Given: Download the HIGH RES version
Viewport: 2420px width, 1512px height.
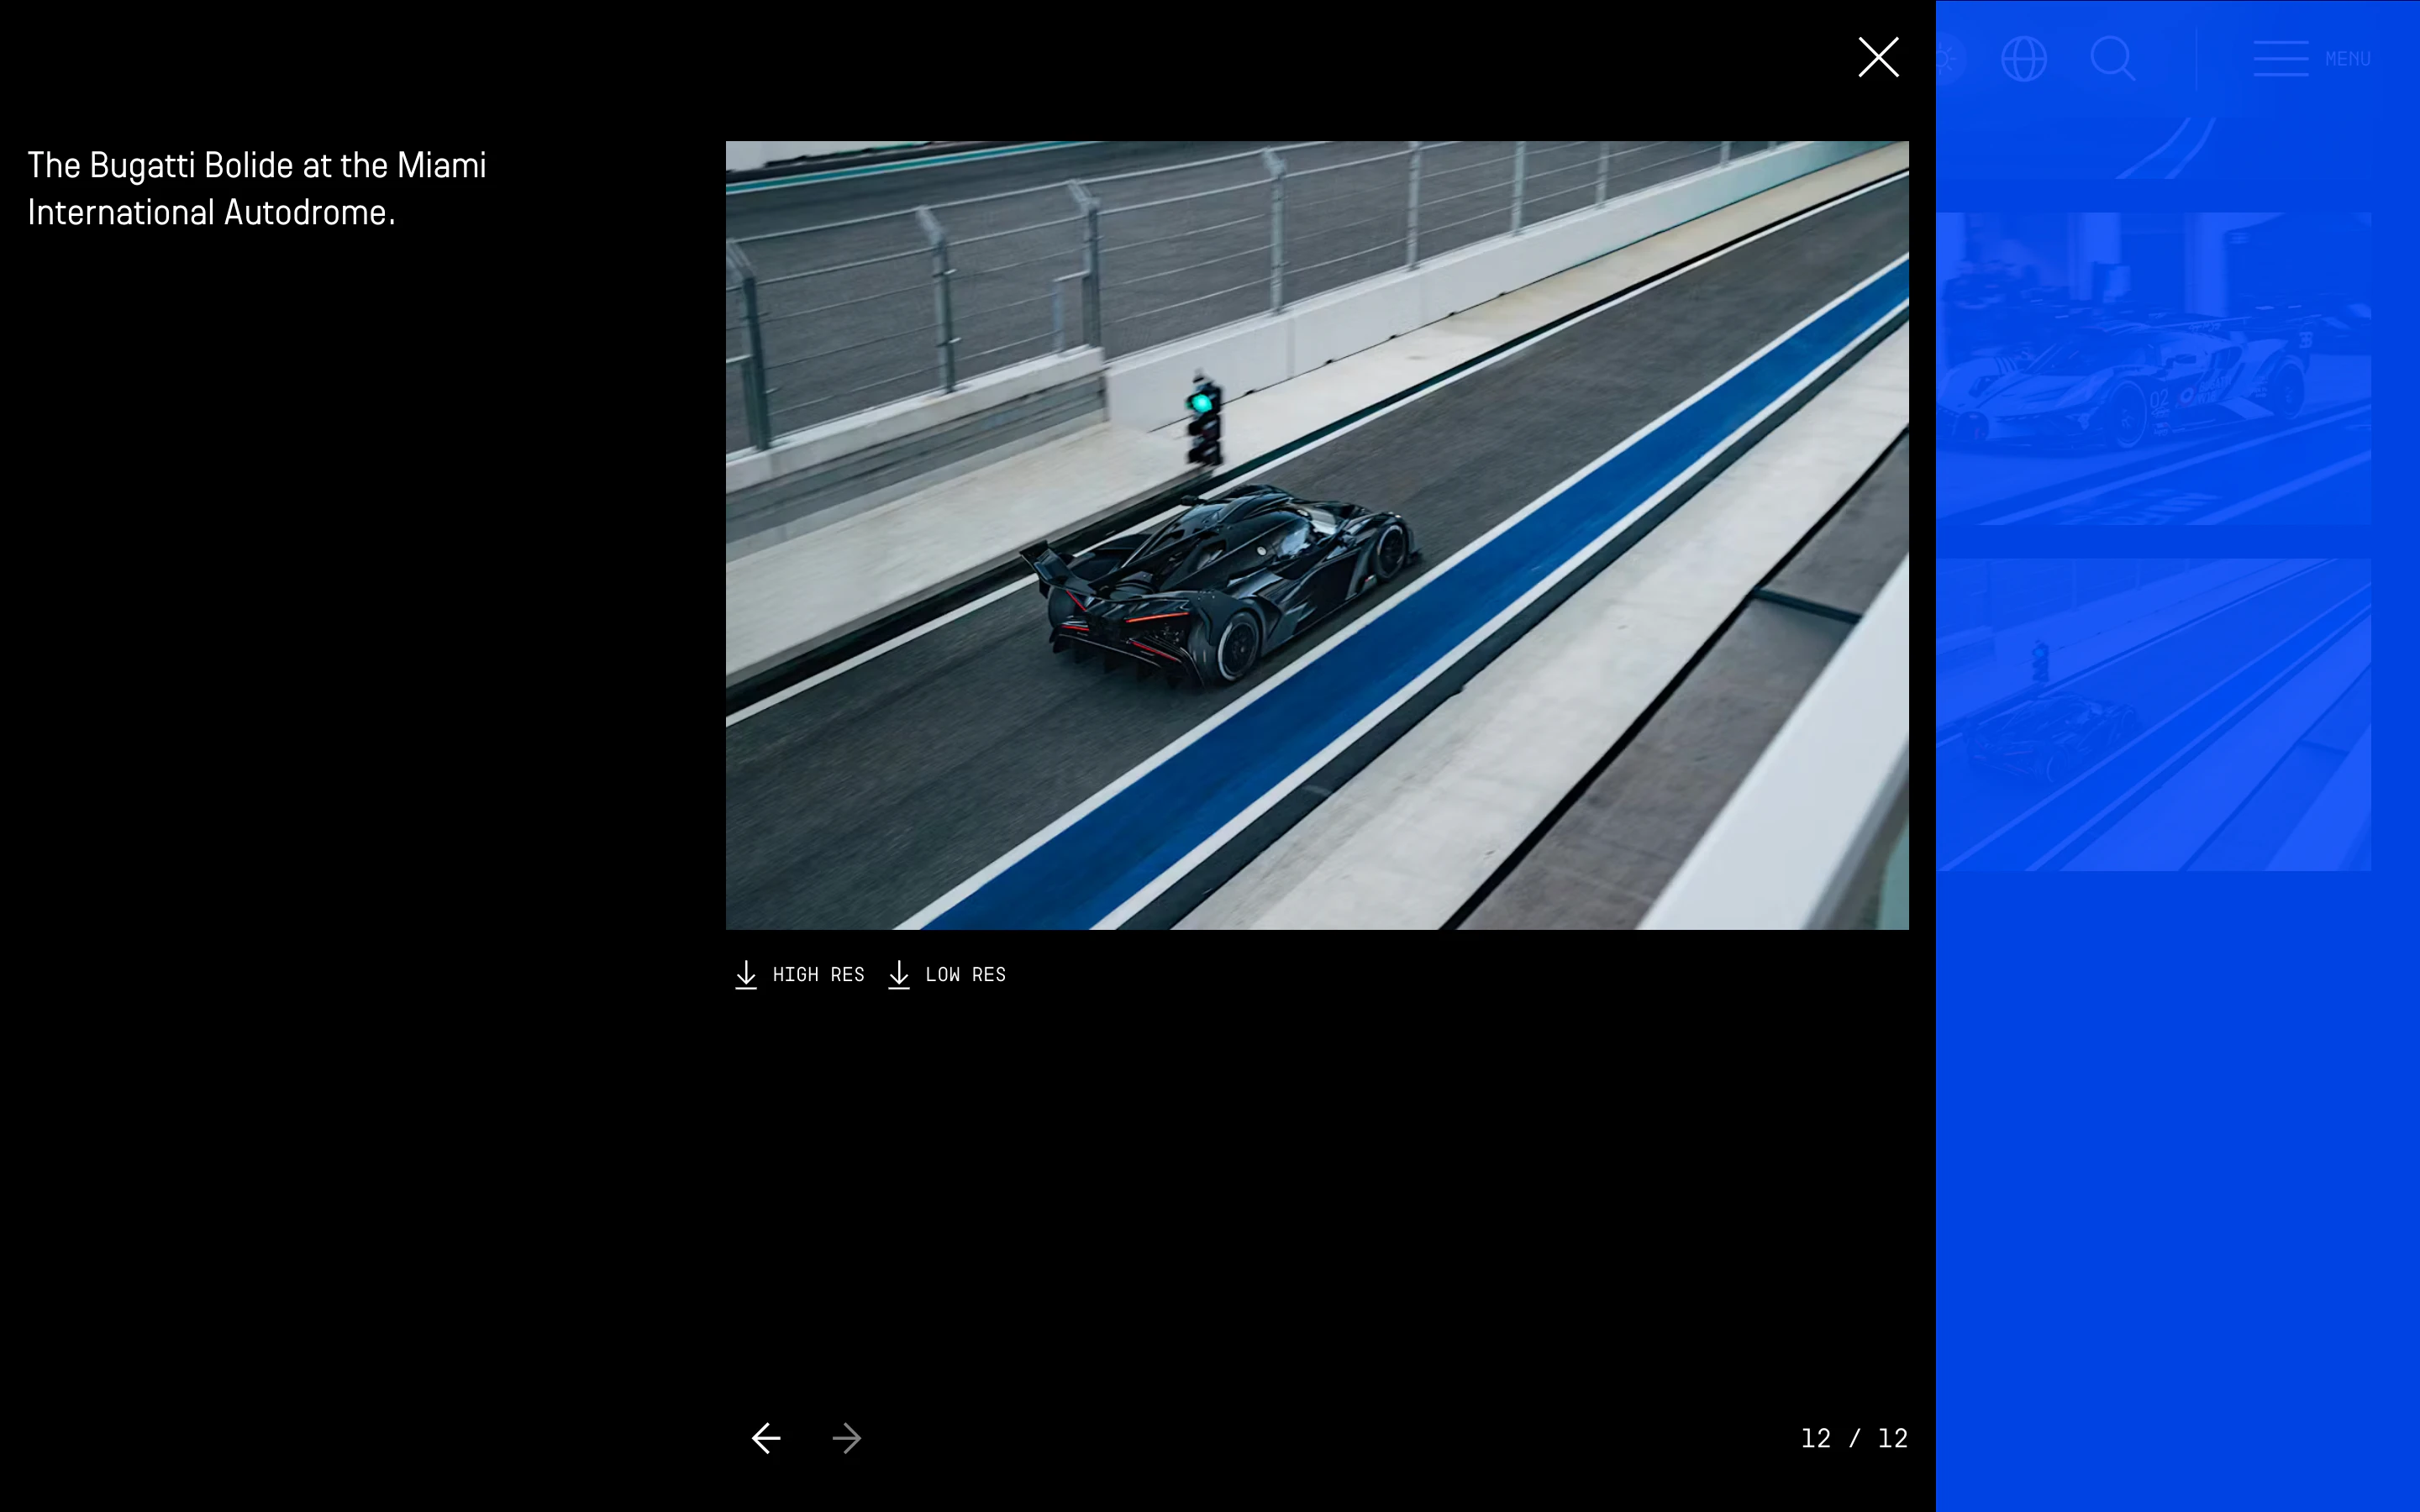Looking at the screenshot, I should 818,974.
